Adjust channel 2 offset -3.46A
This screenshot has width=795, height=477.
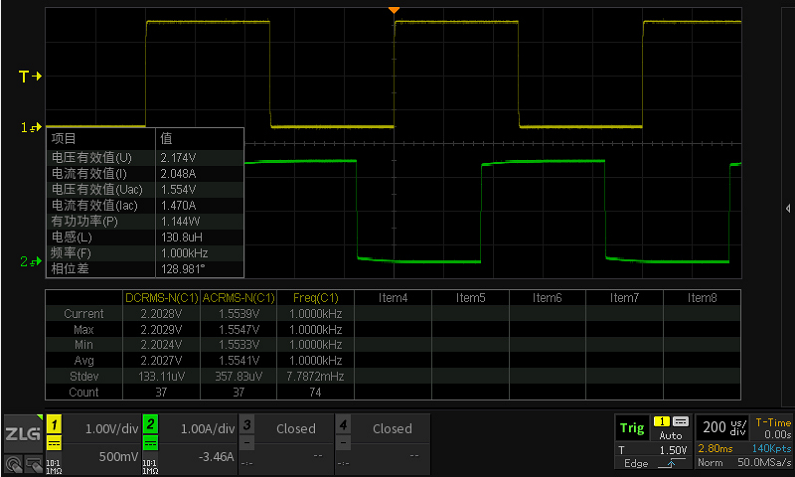click(x=216, y=457)
